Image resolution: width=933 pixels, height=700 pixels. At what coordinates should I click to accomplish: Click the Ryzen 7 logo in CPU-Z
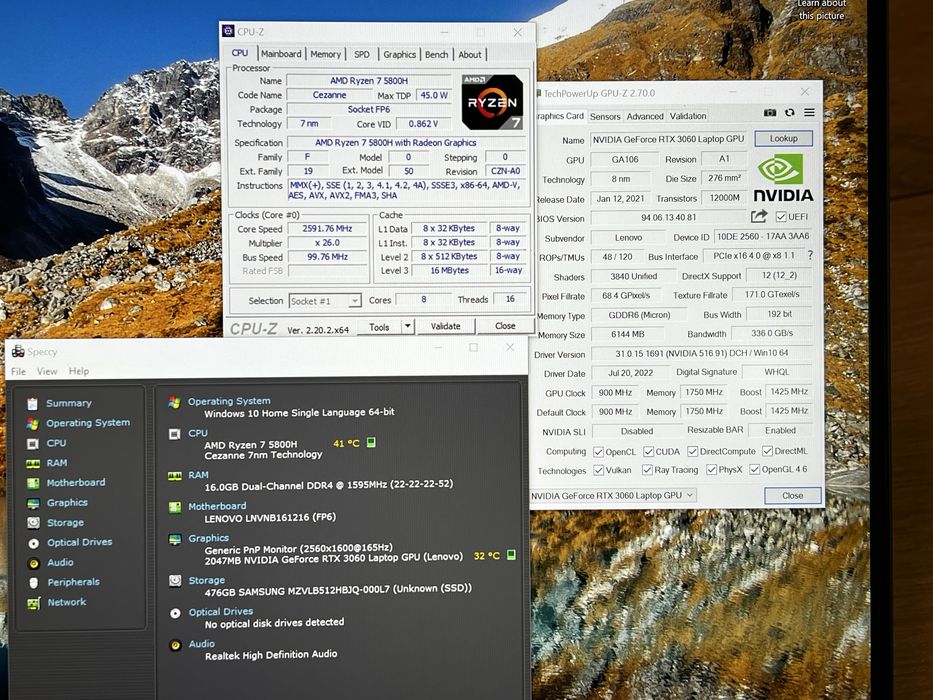[x=492, y=102]
